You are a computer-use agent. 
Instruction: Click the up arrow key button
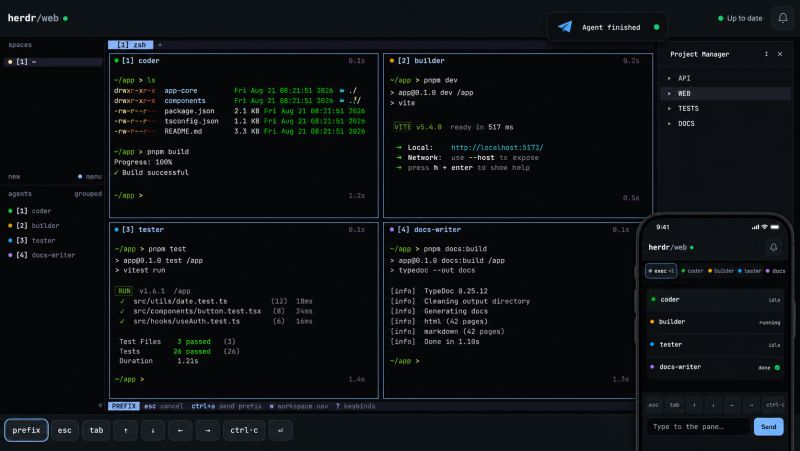pos(126,431)
